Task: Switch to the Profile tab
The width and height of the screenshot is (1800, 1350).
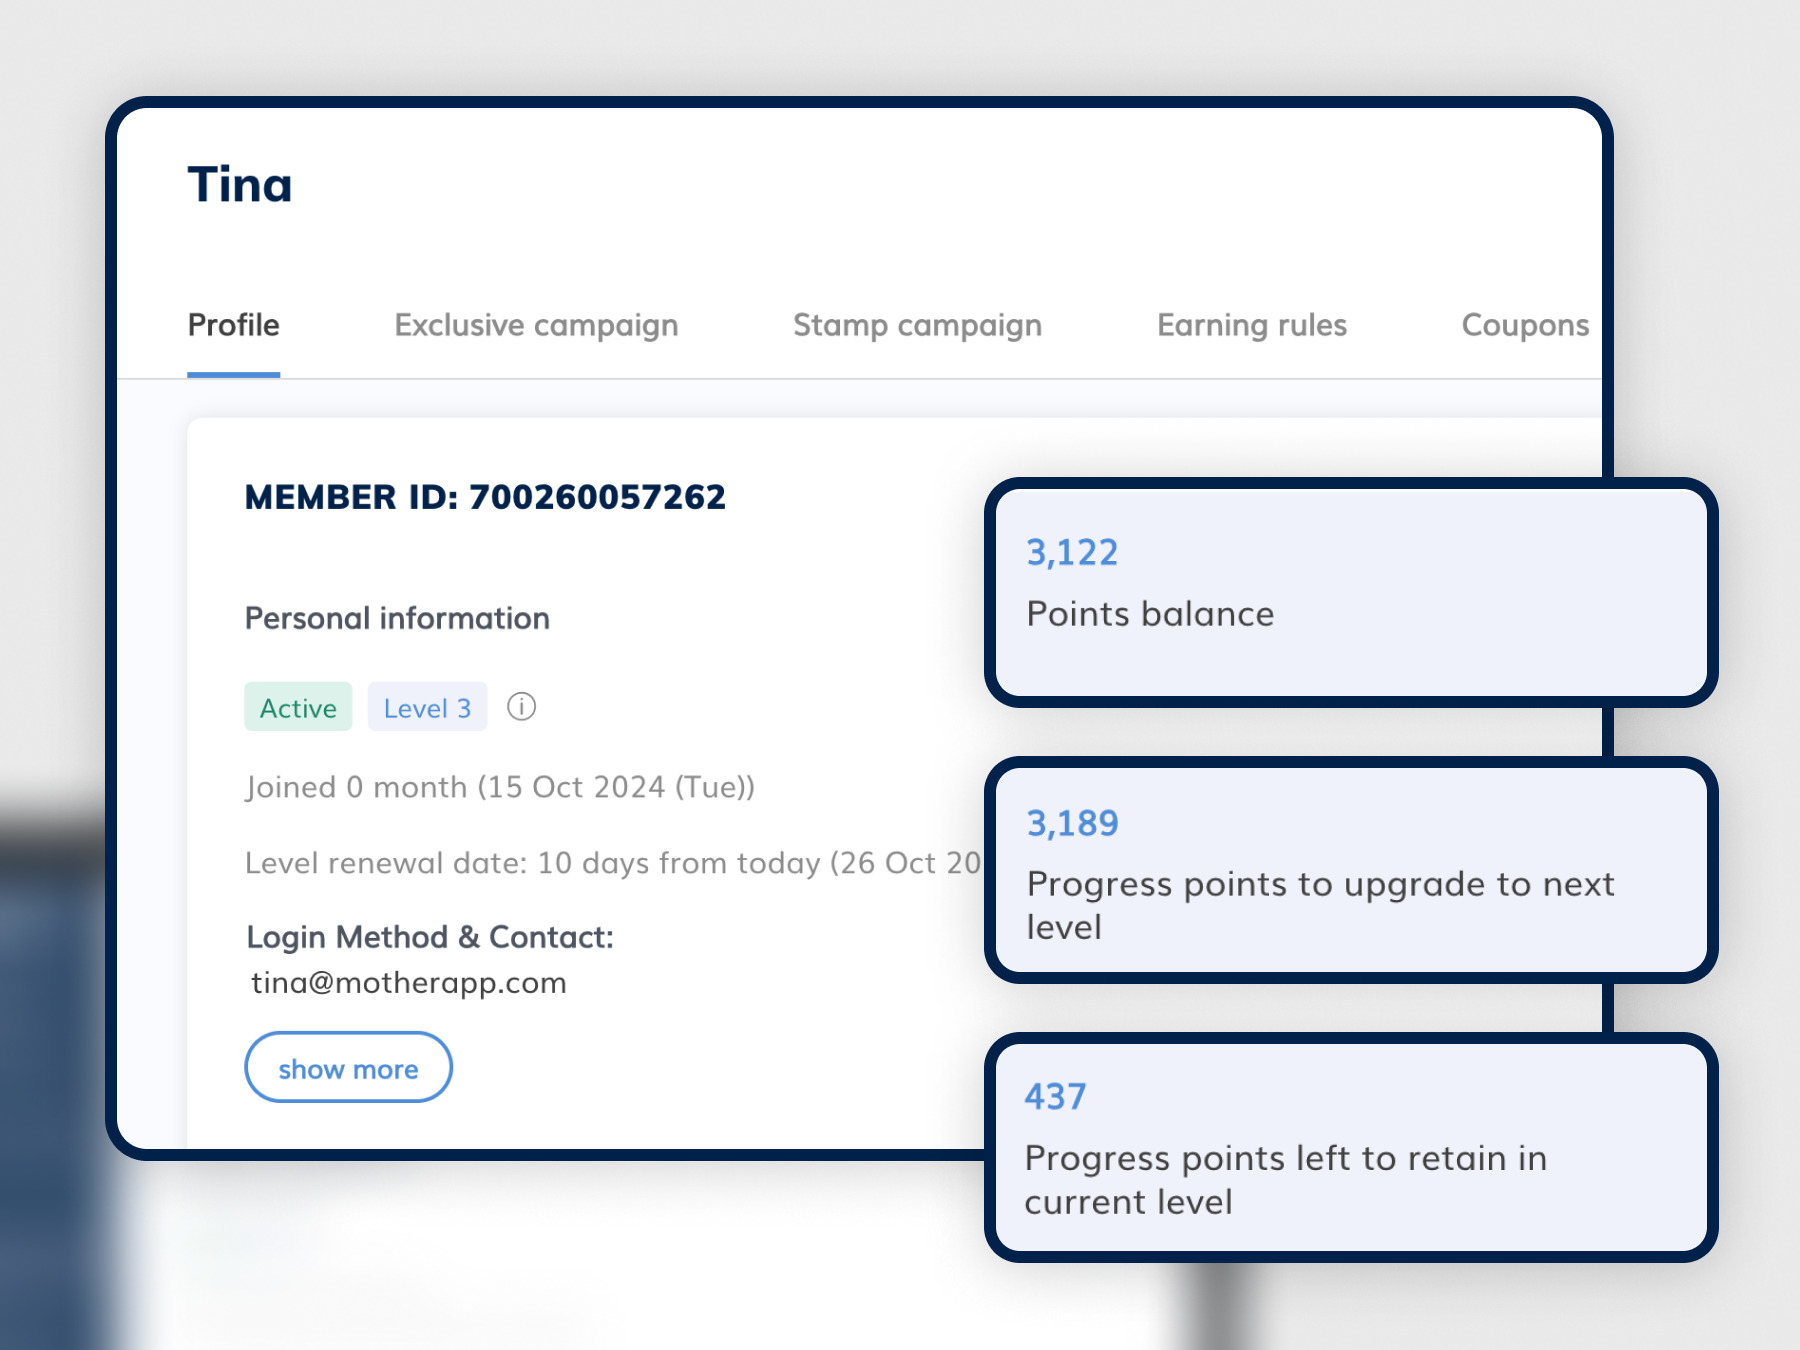Action: pyautogui.click(x=234, y=325)
